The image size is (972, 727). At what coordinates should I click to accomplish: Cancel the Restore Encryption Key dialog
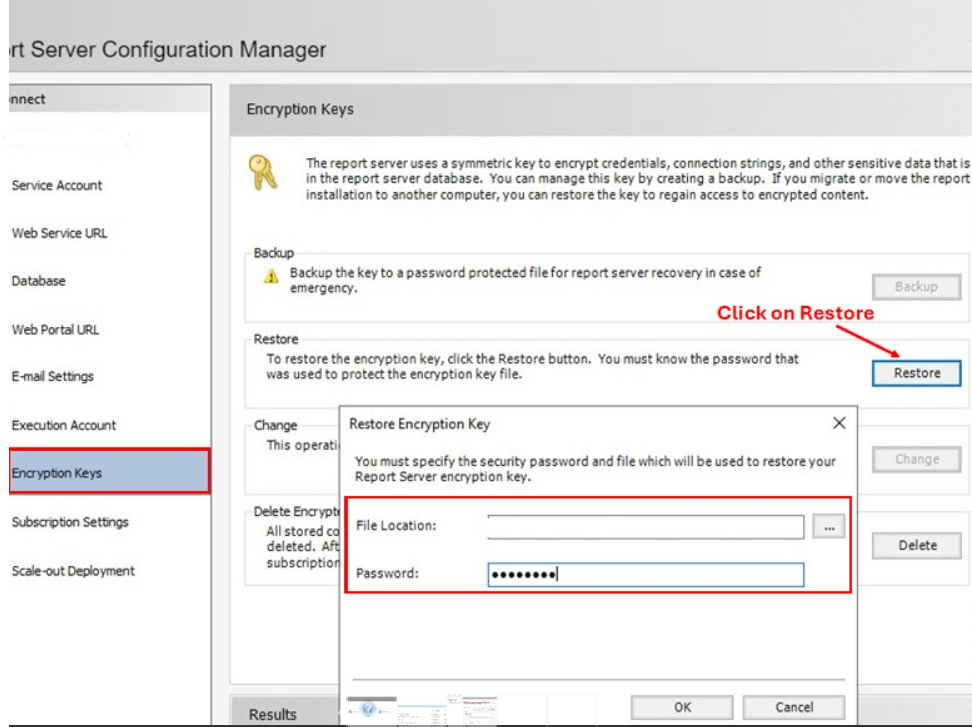pyautogui.click(x=793, y=707)
